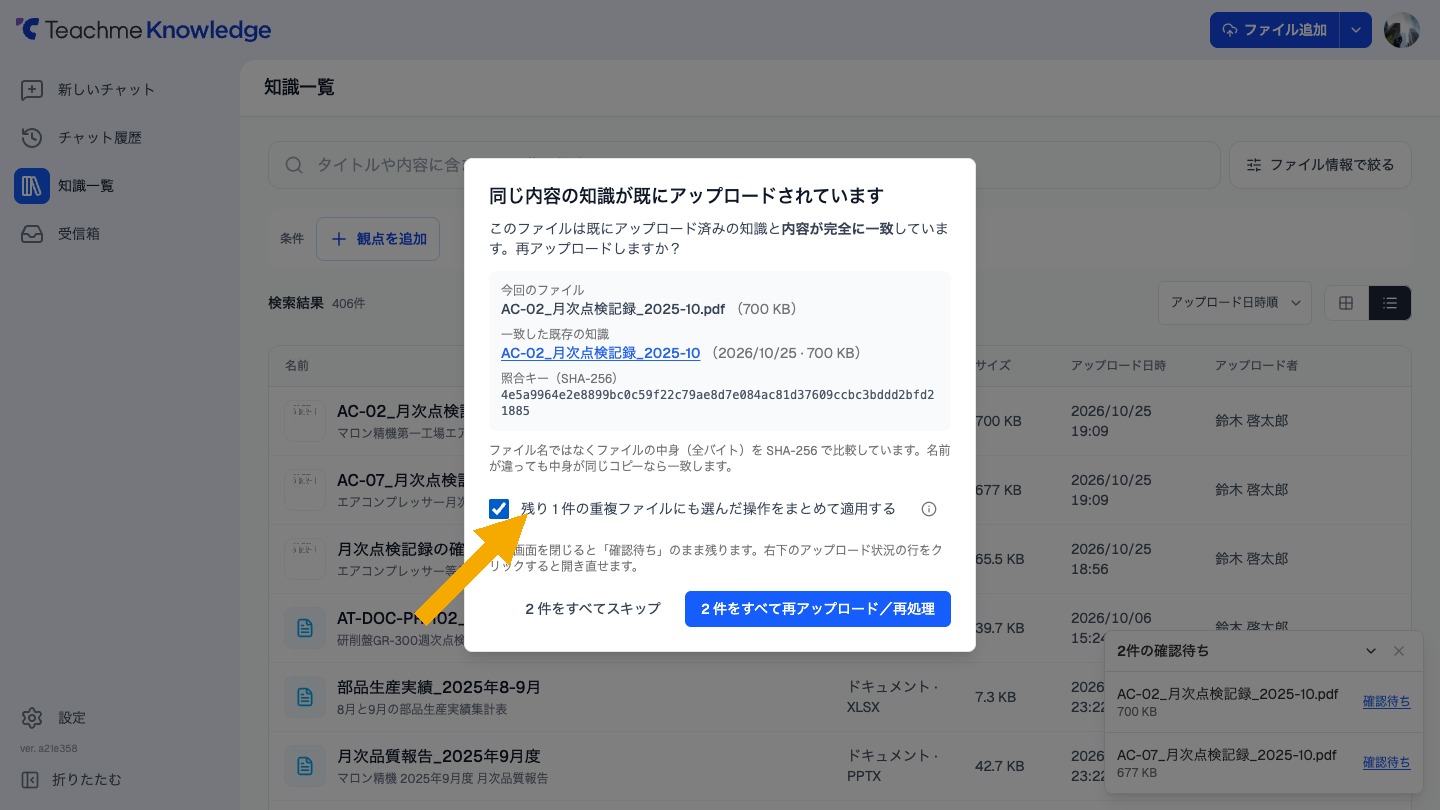Screen dimensions: 1440x810
Task: Switch to list view layout
Action: pos(1390,303)
